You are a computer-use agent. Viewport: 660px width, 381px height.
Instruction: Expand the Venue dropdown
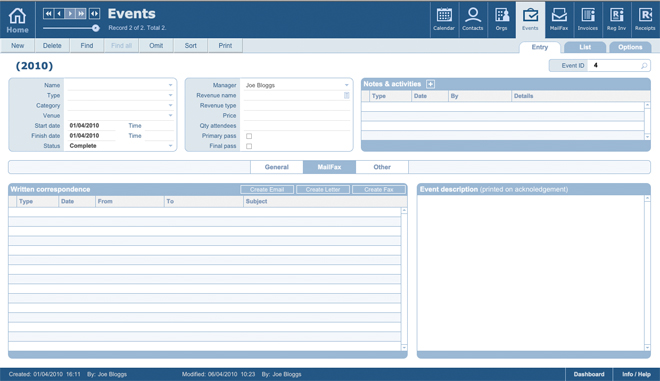pyautogui.click(x=170, y=115)
